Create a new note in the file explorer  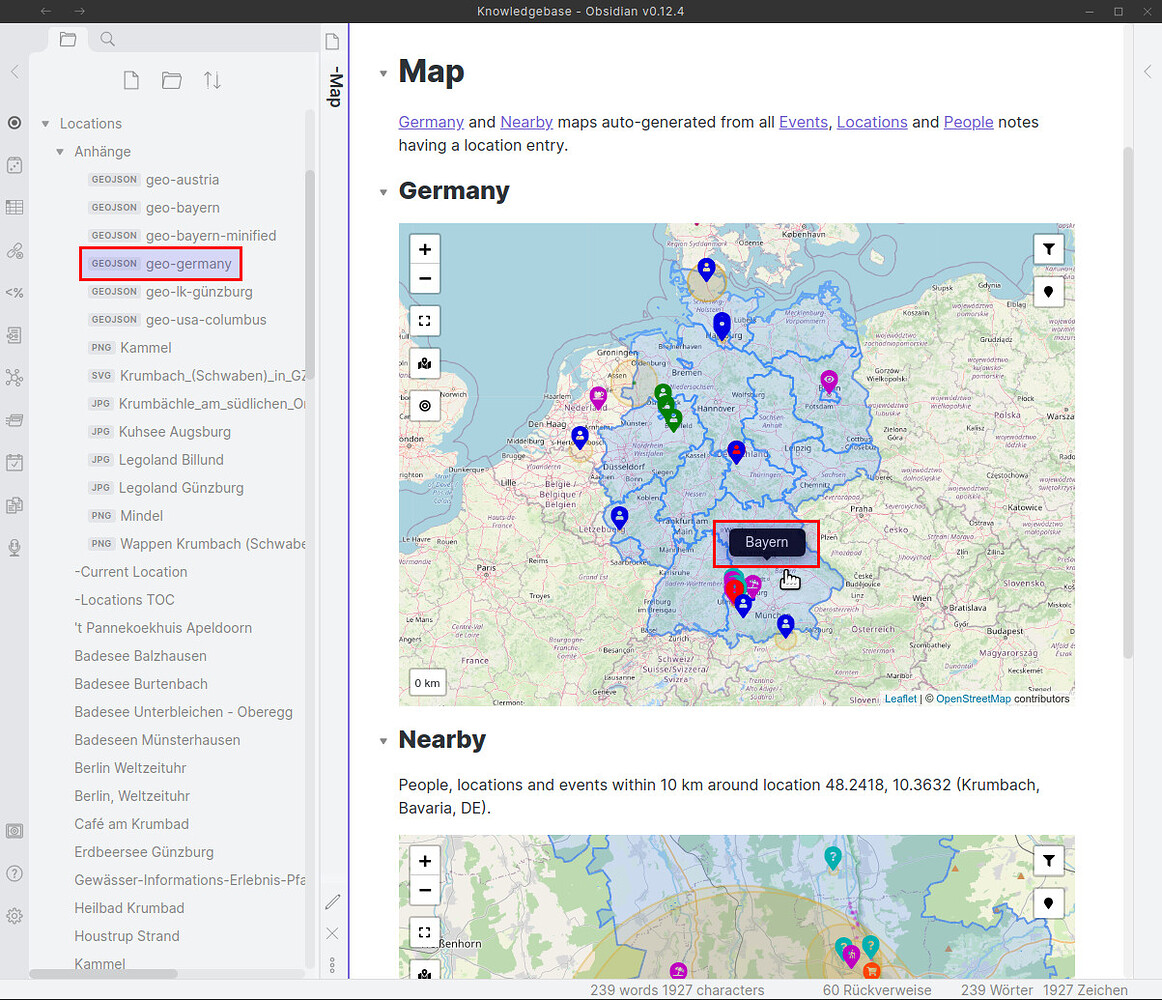point(131,79)
